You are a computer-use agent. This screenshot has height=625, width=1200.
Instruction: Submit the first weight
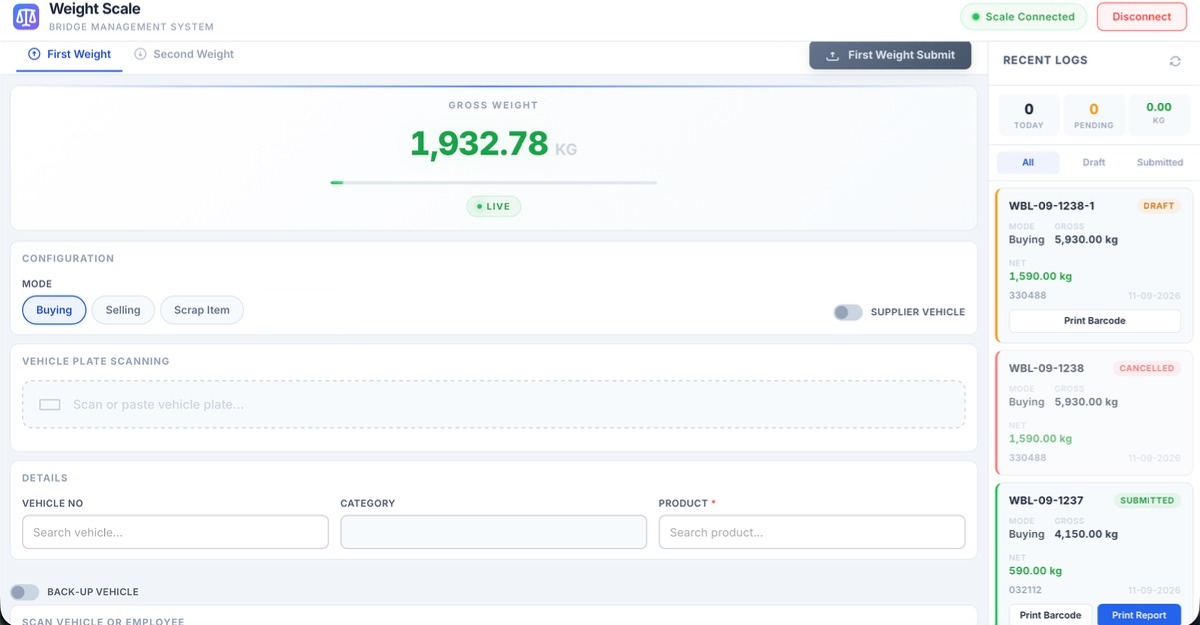coord(890,55)
